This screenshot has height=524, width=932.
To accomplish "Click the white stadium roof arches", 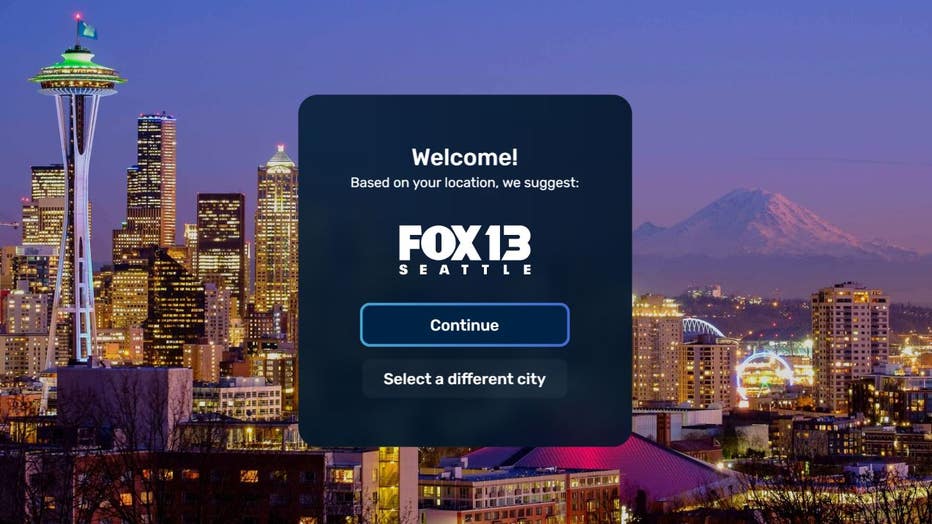I will pyautogui.click(x=703, y=328).
